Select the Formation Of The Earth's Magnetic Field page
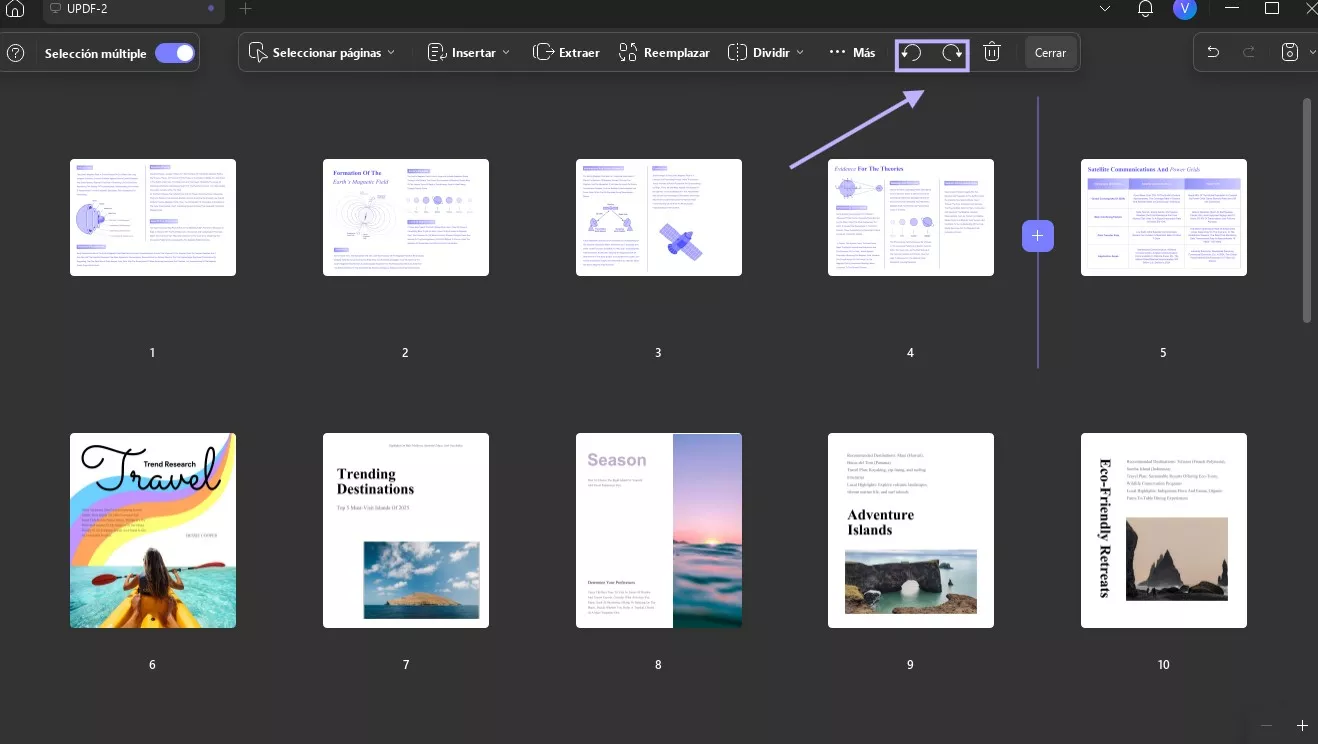 (x=406, y=217)
